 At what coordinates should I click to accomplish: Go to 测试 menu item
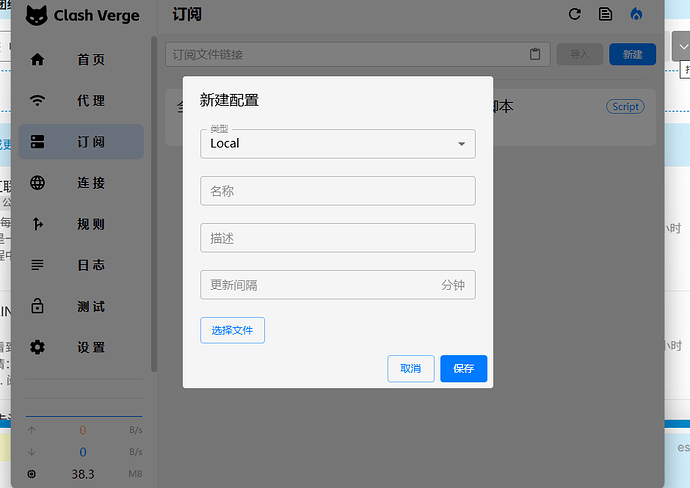[x=81, y=306]
